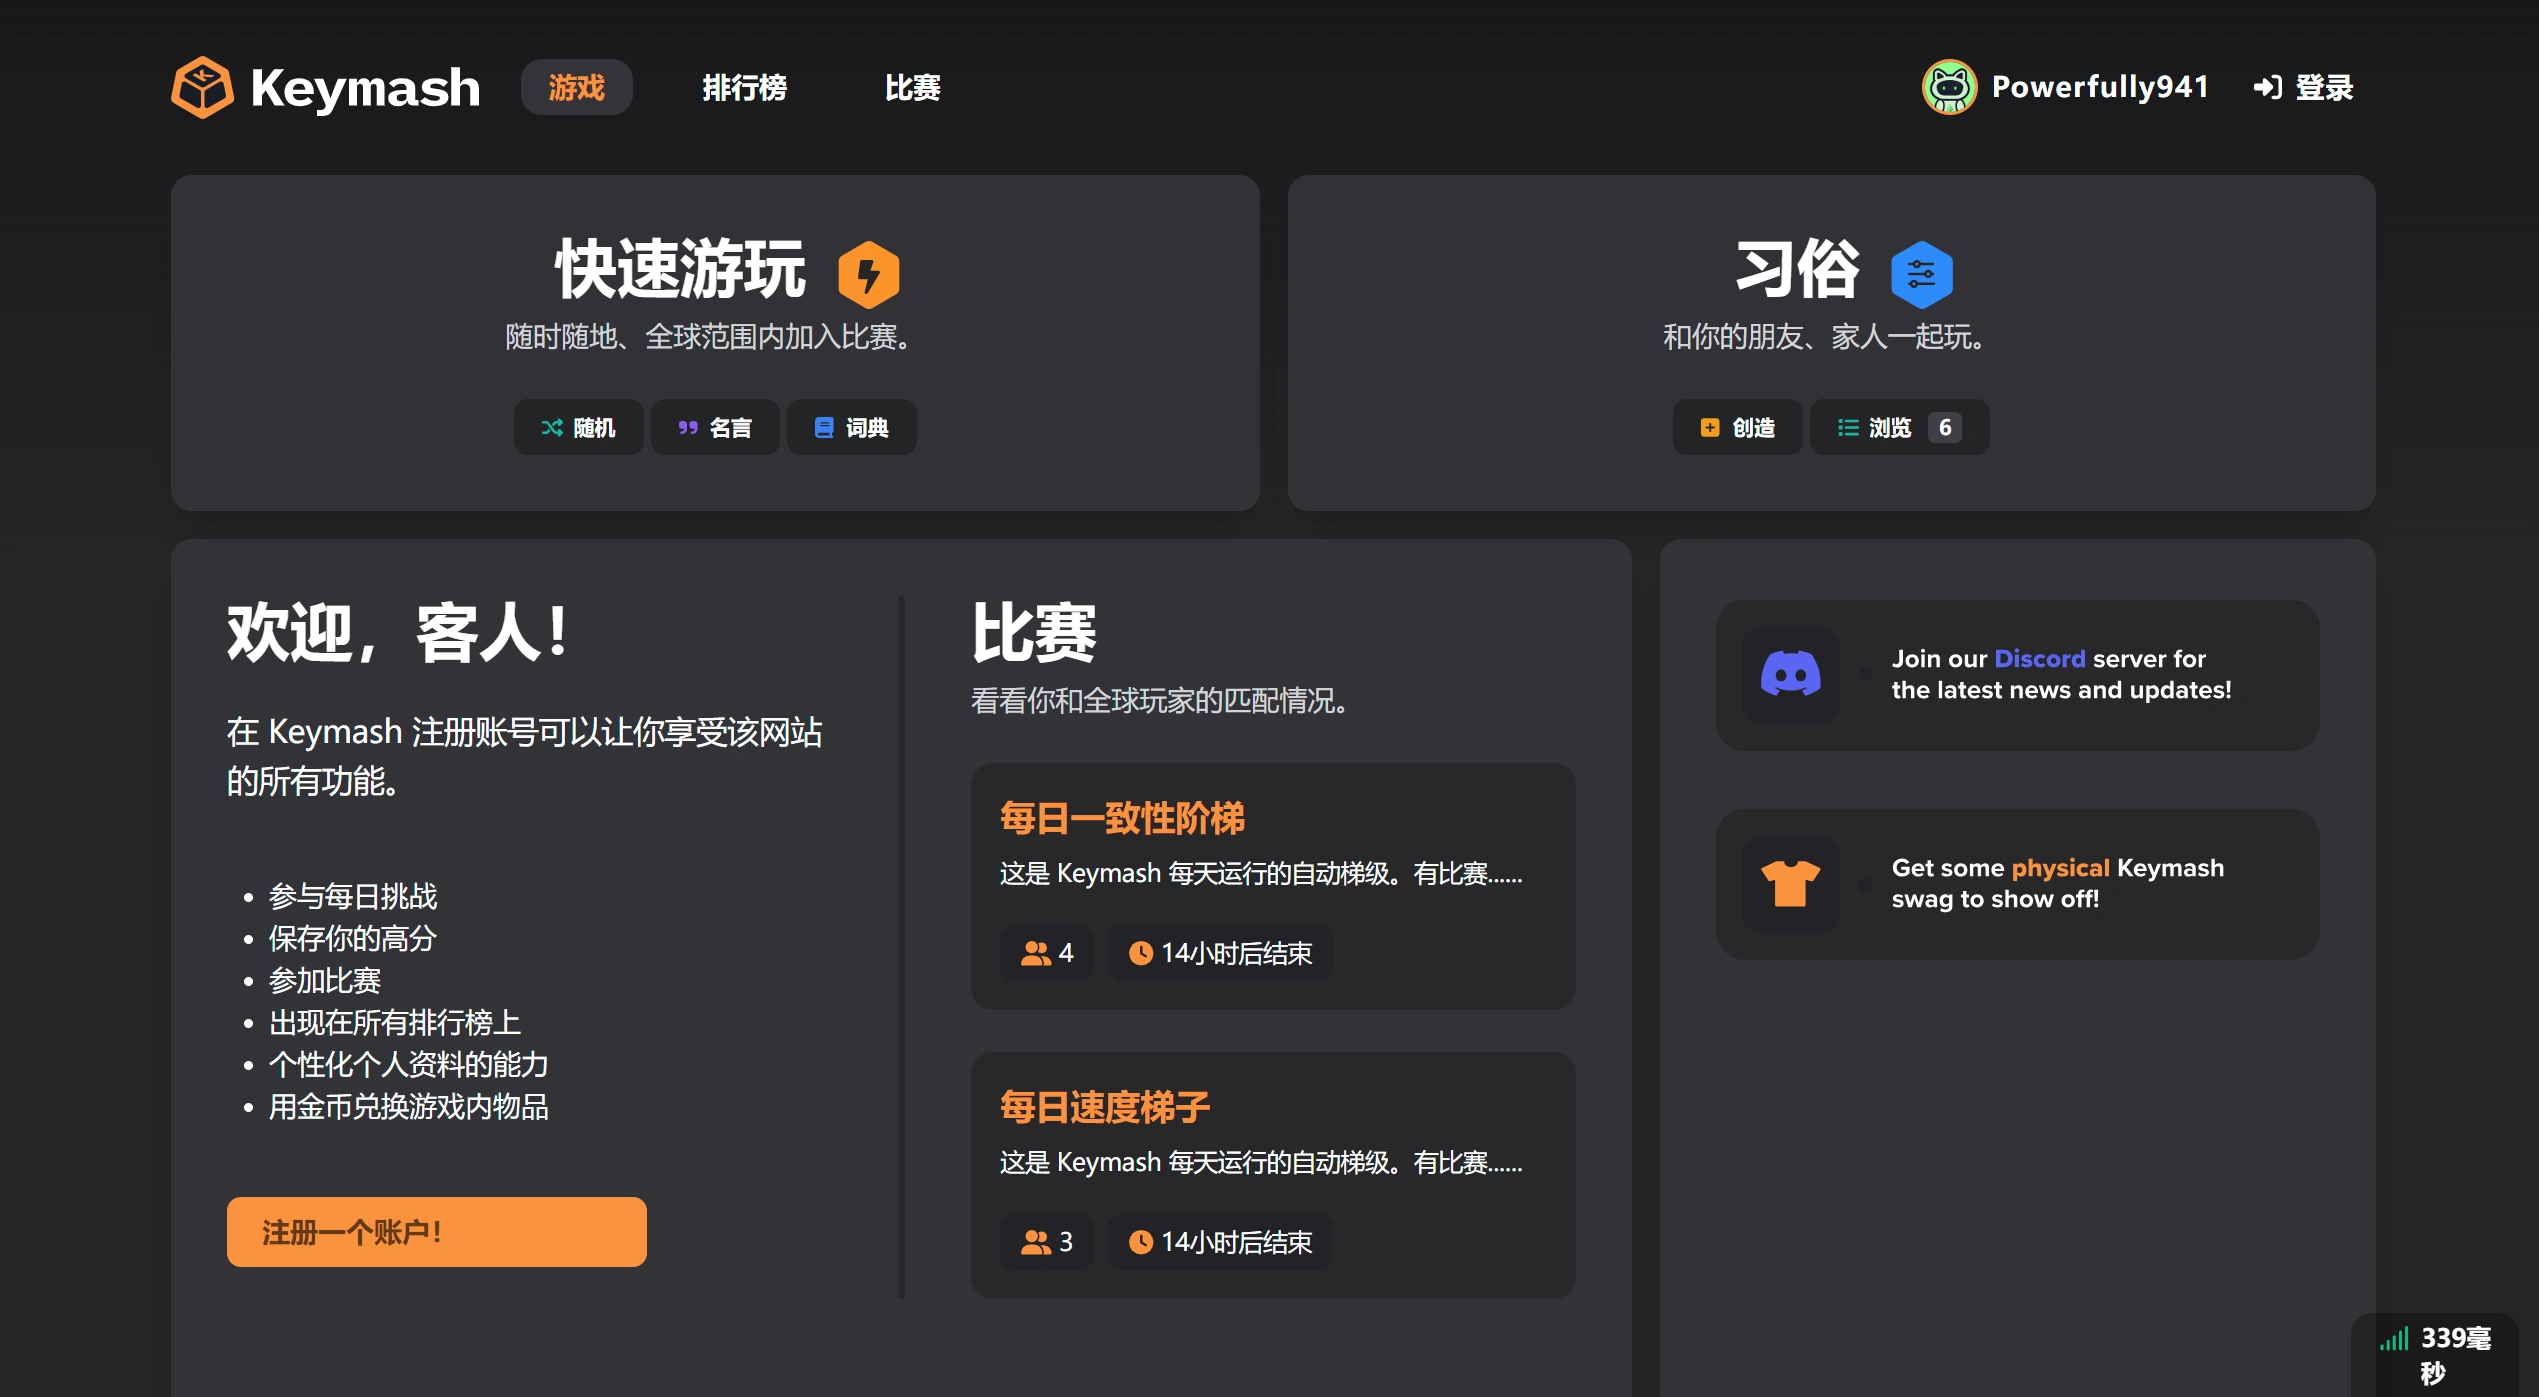The width and height of the screenshot is (2539, 1397).
Task: Click the orange lightning bolt hexagon icon
Action: tap(868, 274)
